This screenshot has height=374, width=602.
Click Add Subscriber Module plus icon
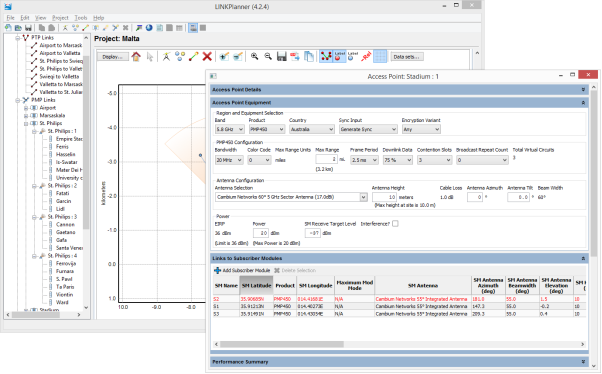[217, 270]
